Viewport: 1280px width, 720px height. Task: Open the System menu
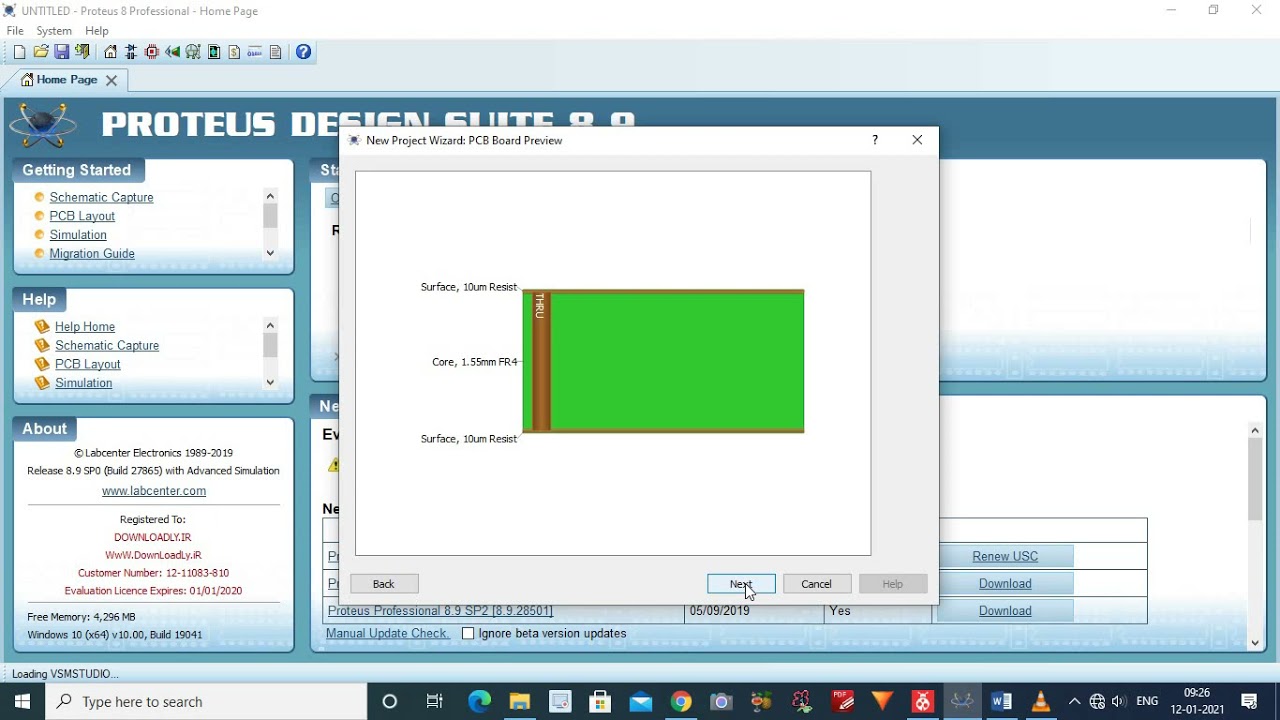pyautogui.click(x=54, y=31)
